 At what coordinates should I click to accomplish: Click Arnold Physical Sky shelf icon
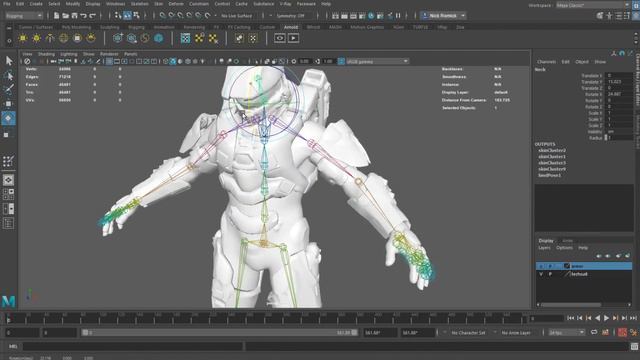tap(91, 38)
